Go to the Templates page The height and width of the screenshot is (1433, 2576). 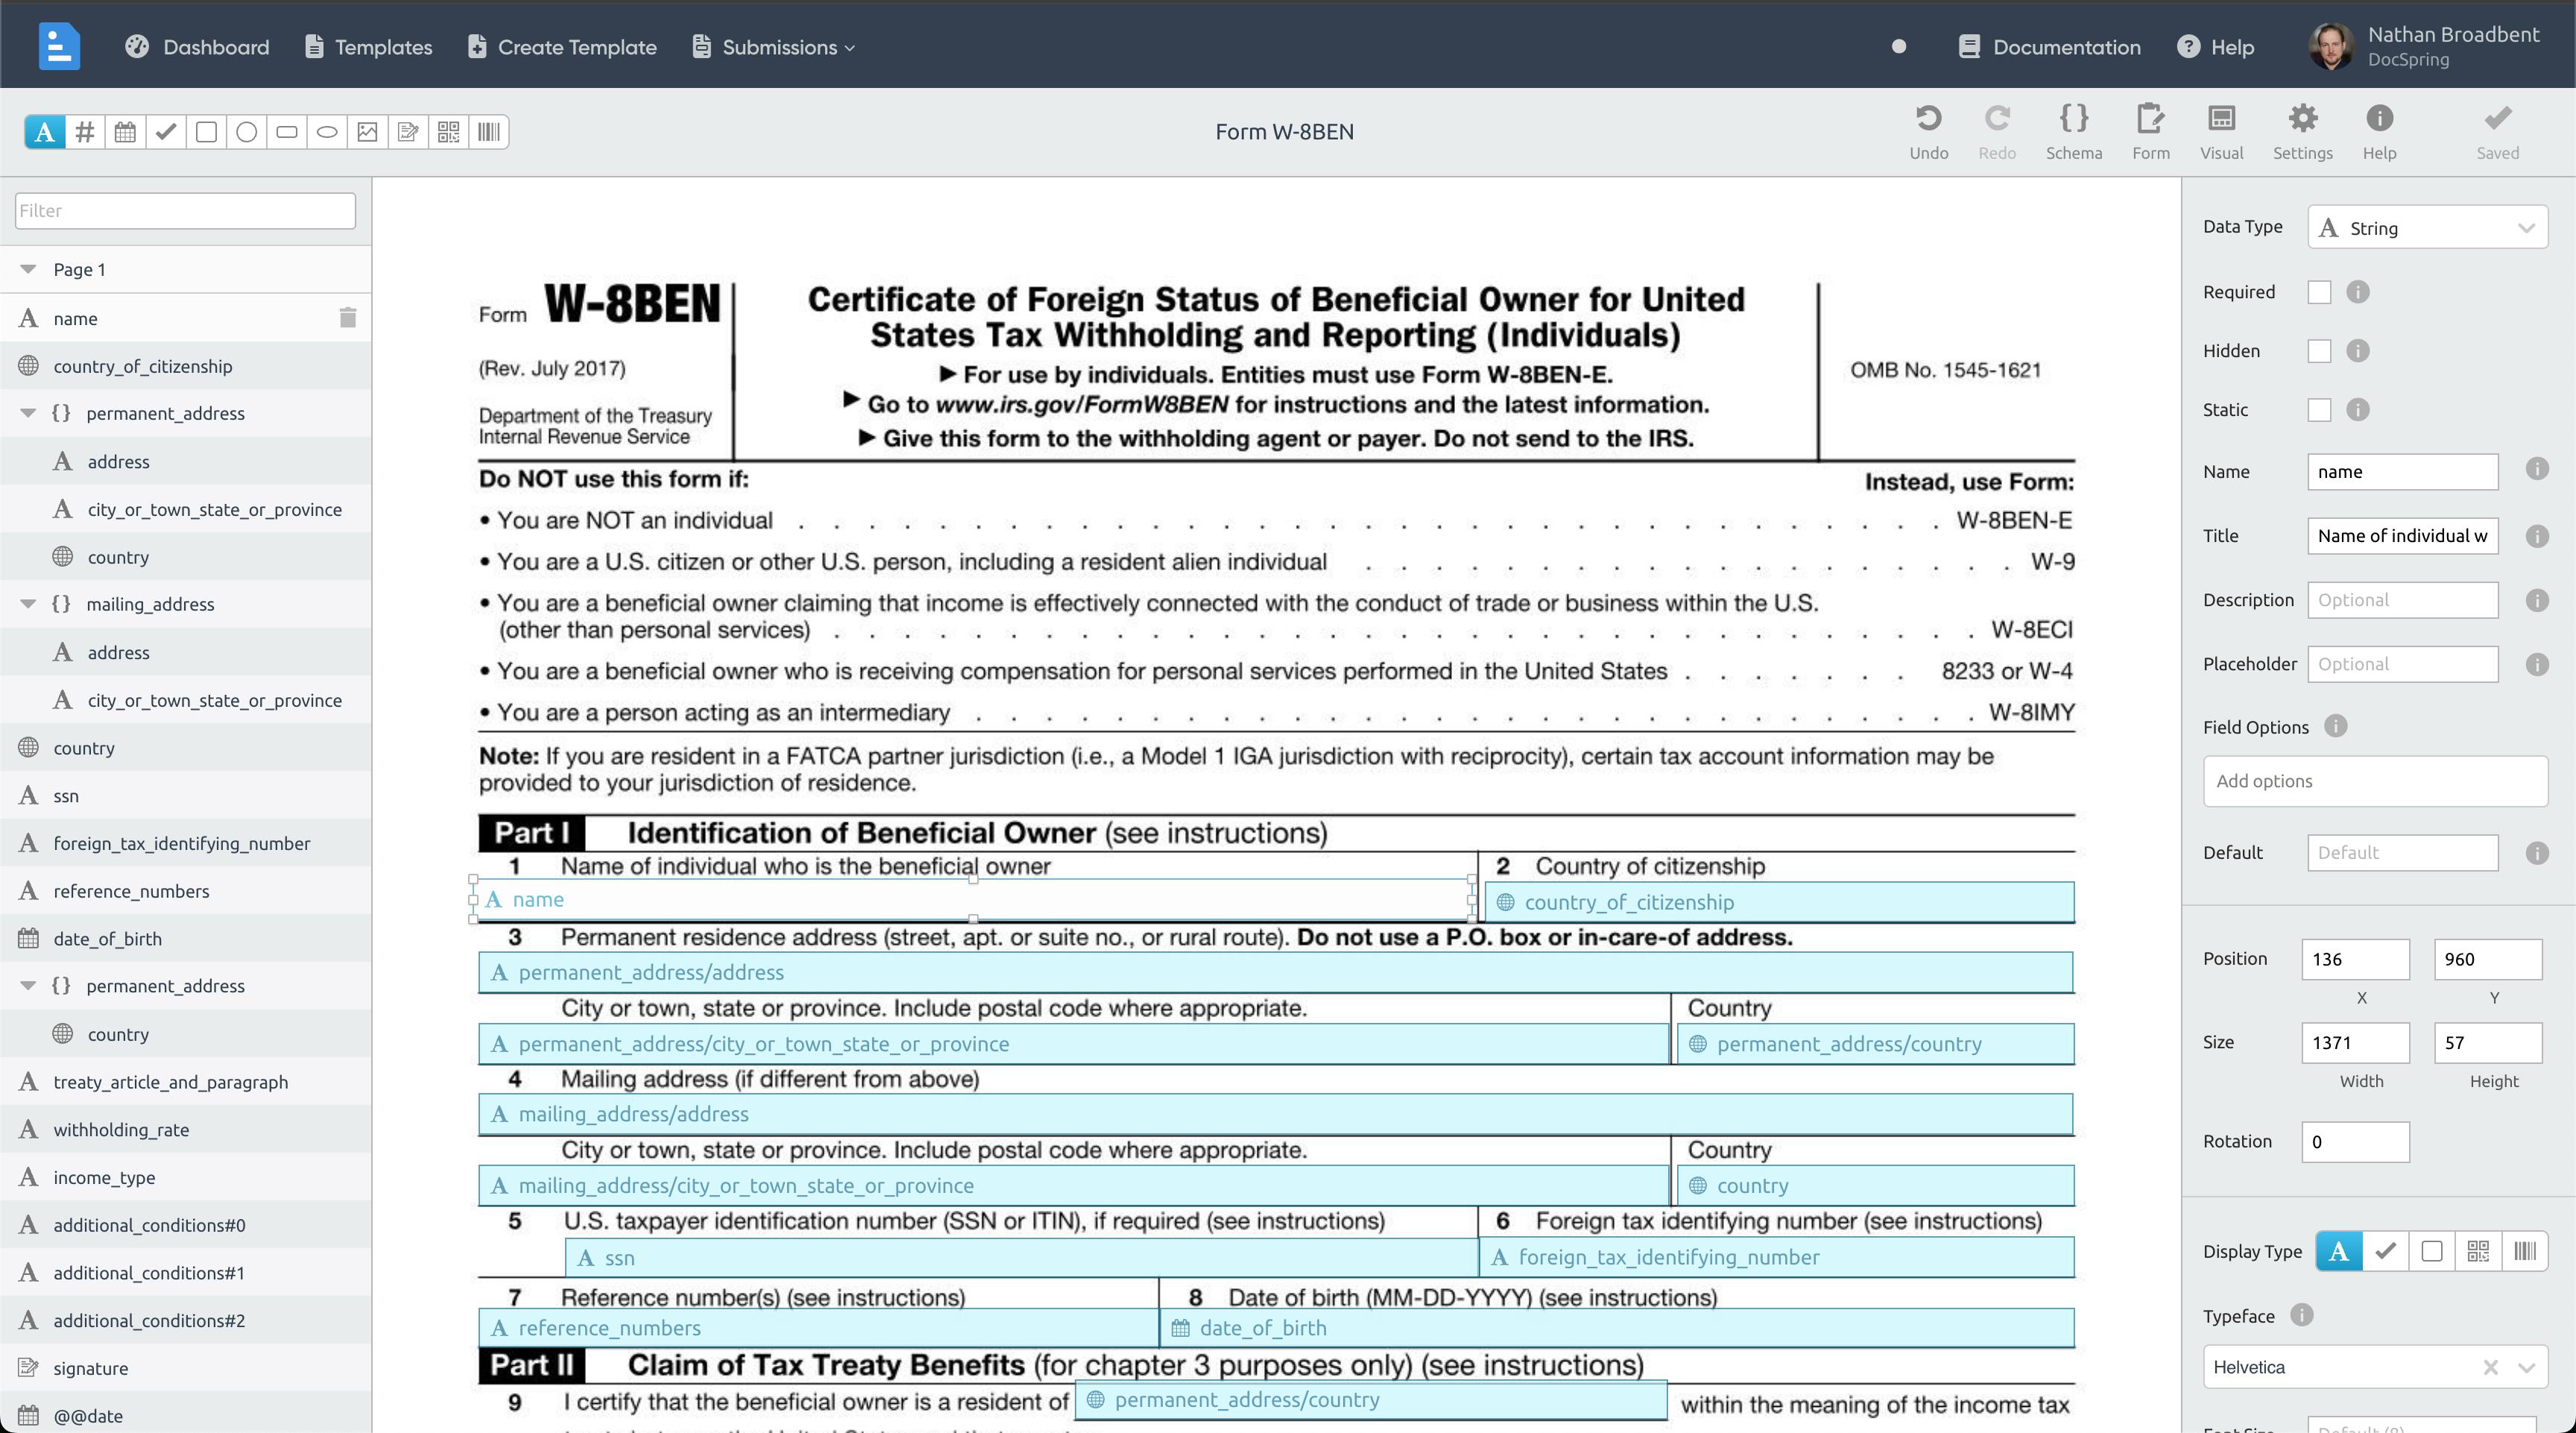coord(369,47)
